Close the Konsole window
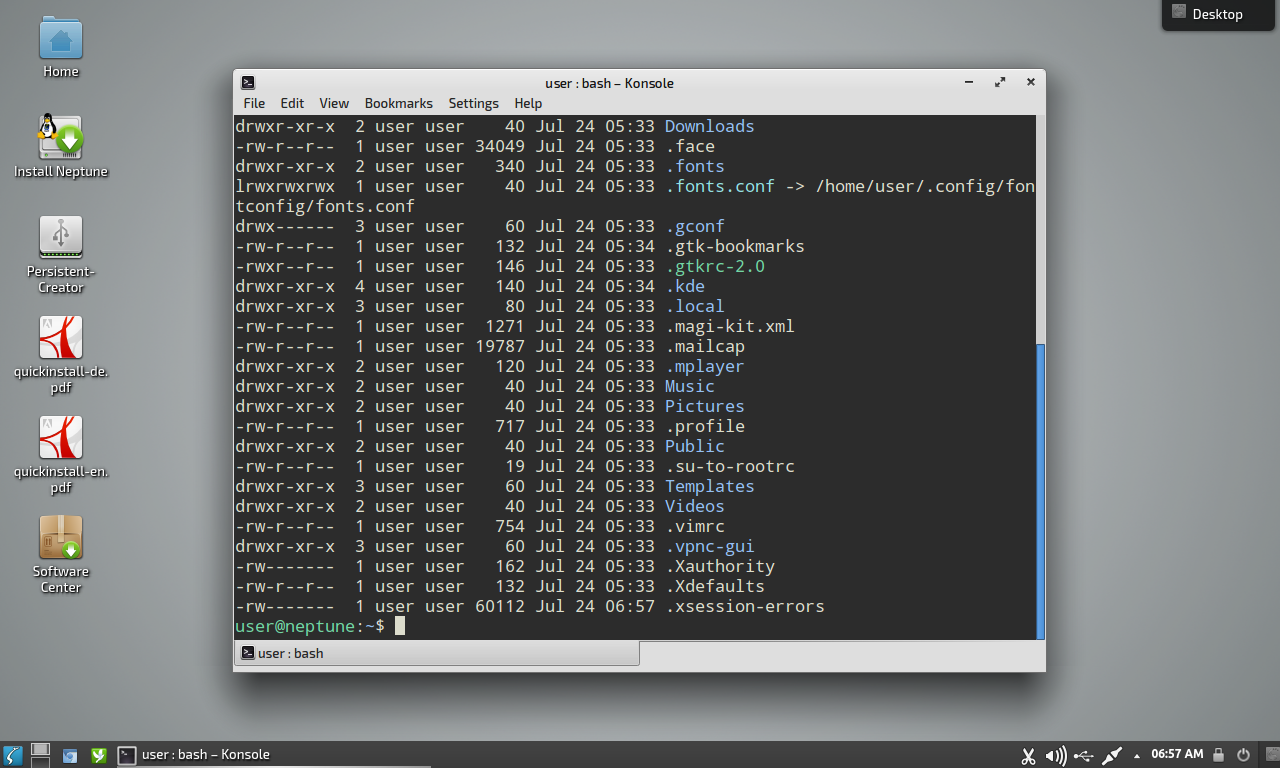 (1030, 83)
